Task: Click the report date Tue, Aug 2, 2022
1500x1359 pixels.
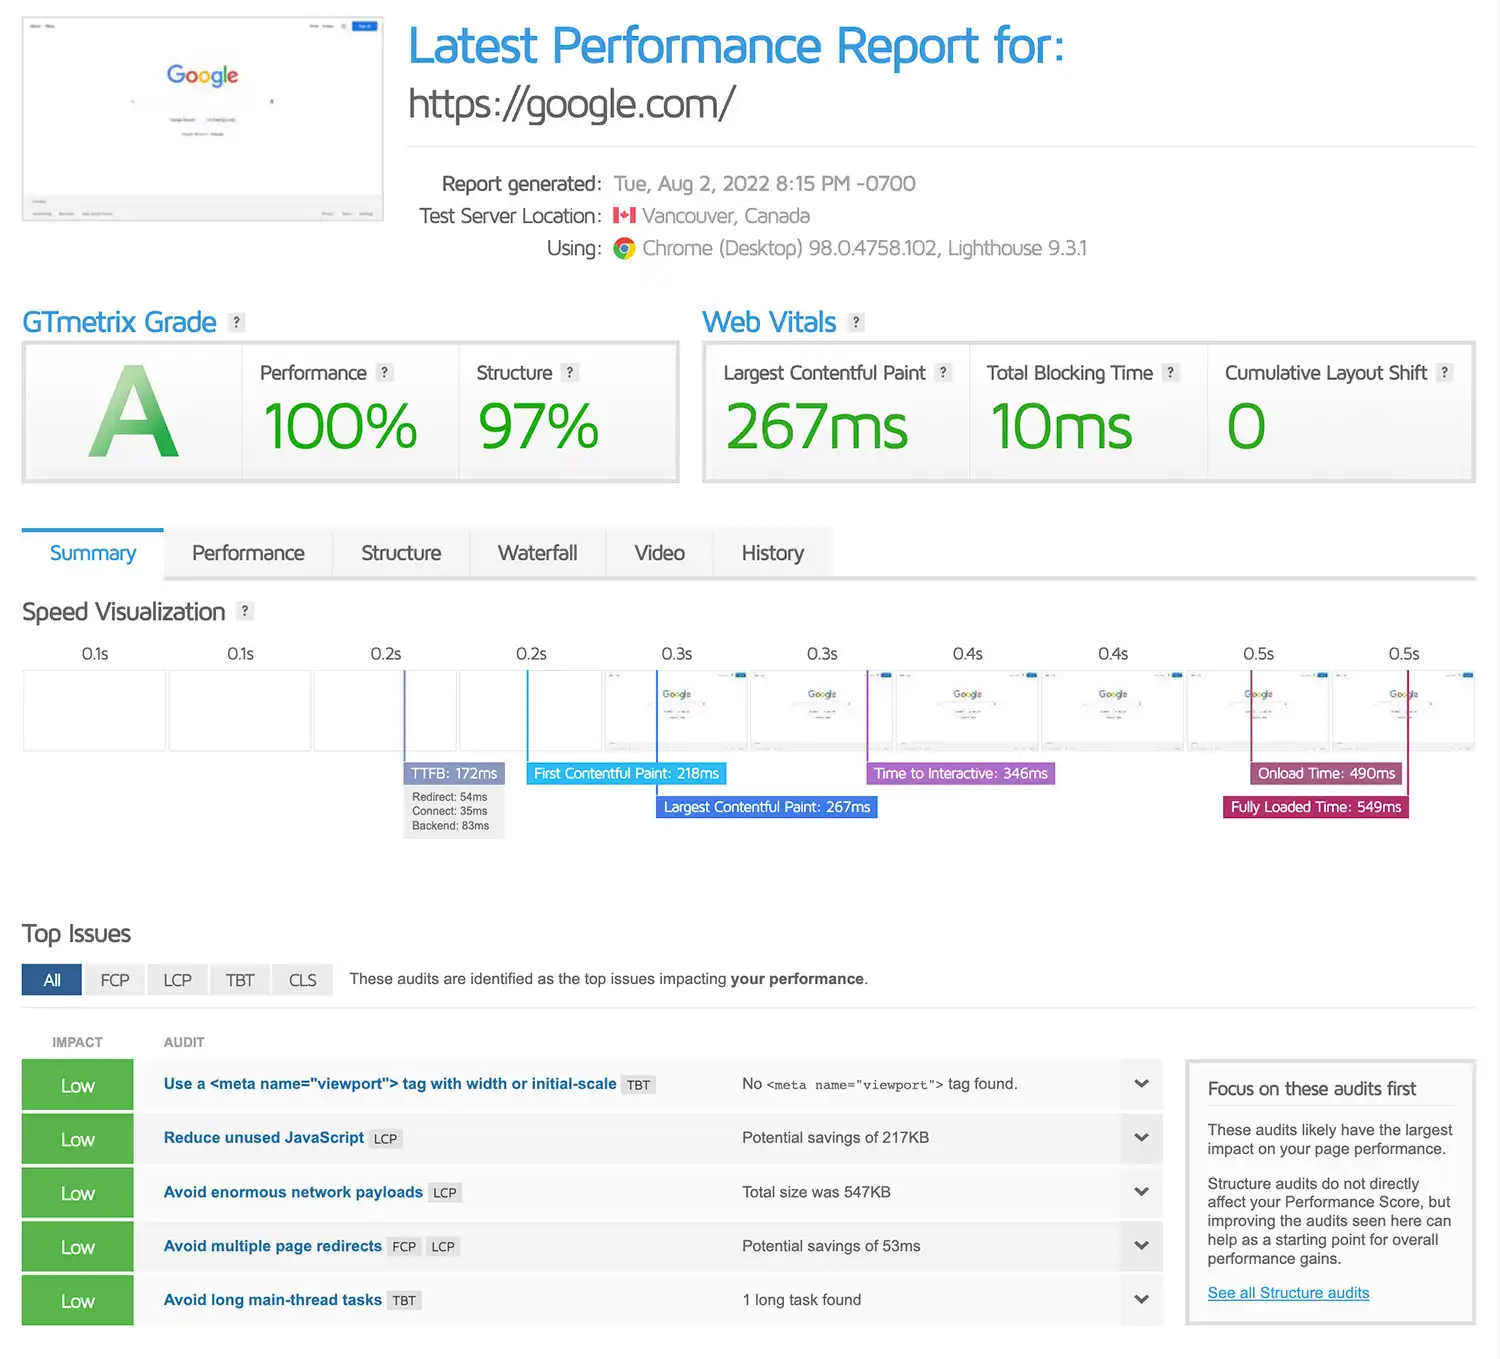Action: (x=691, y=184)
